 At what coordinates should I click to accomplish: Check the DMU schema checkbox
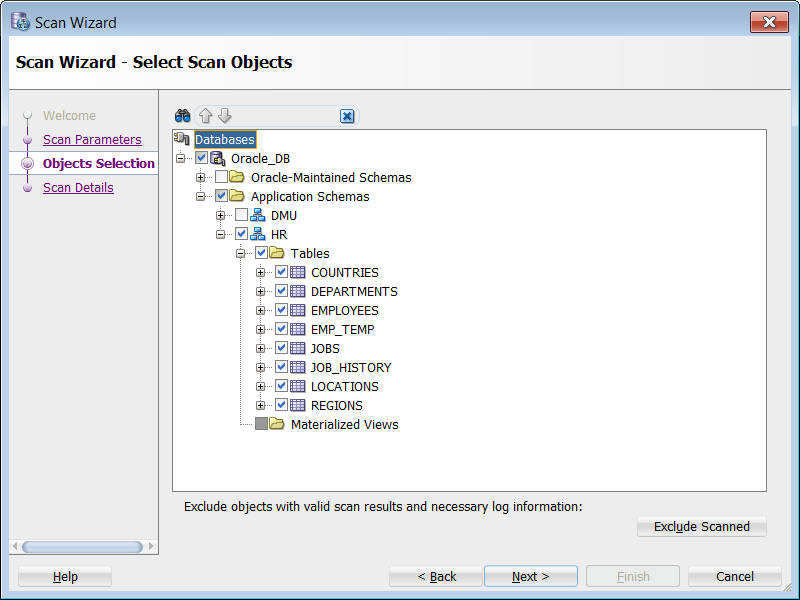(241, 215)
